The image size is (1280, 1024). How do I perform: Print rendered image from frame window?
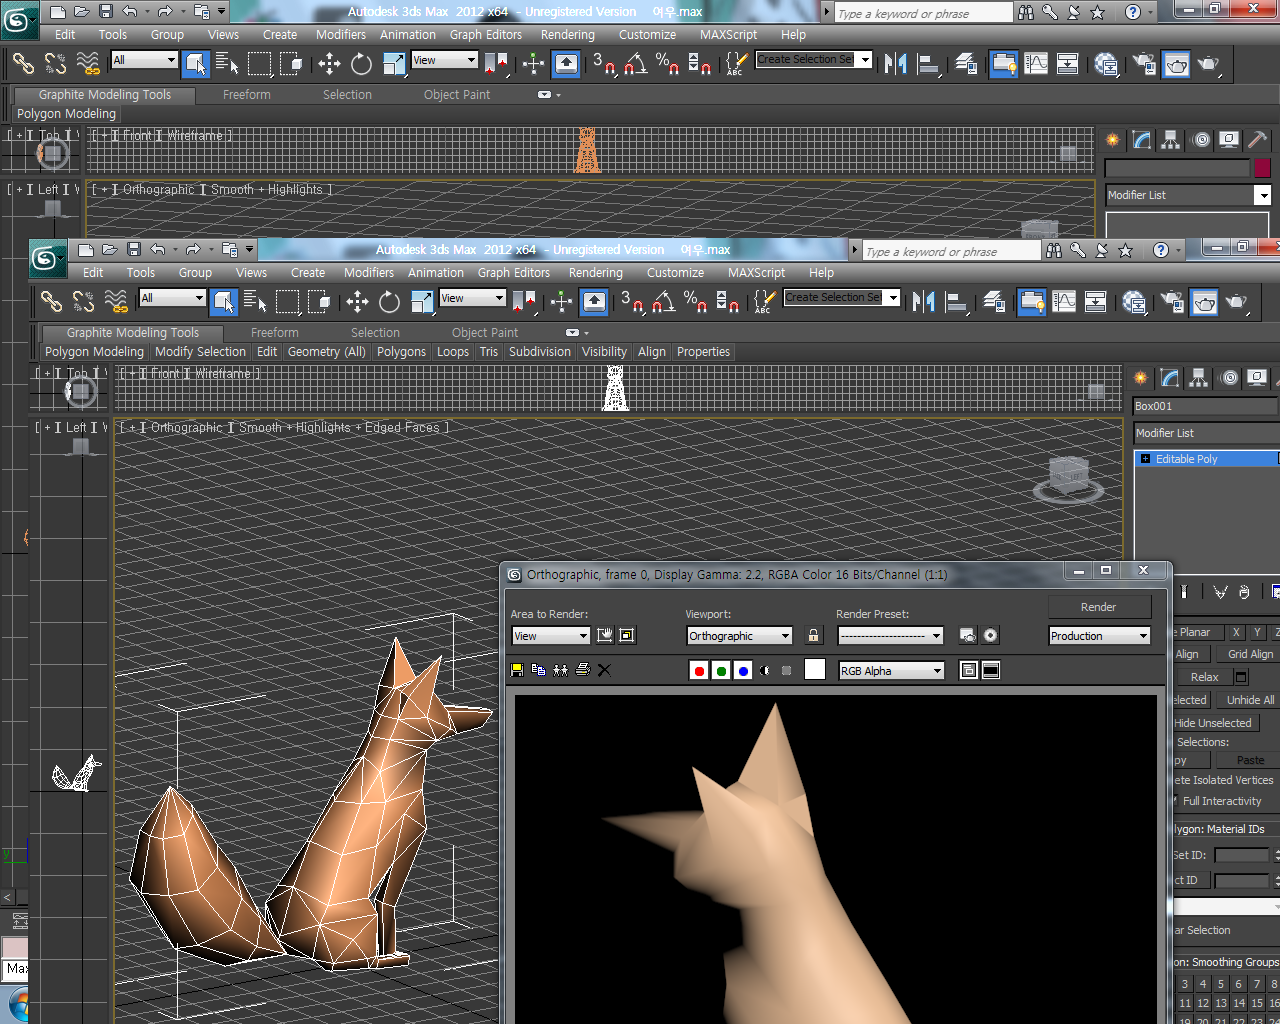point(582,670)
